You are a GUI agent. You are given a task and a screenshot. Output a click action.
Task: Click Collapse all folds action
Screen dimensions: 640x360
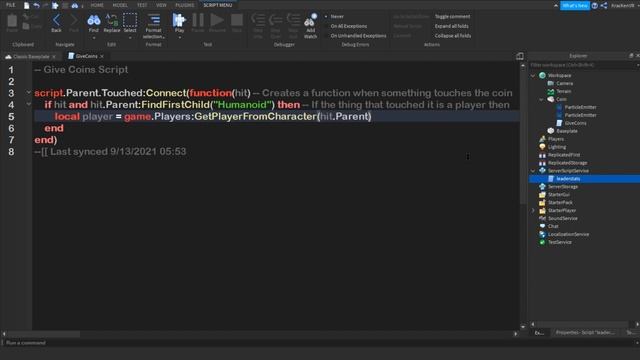pyautogui.click(x=453, y=36)
